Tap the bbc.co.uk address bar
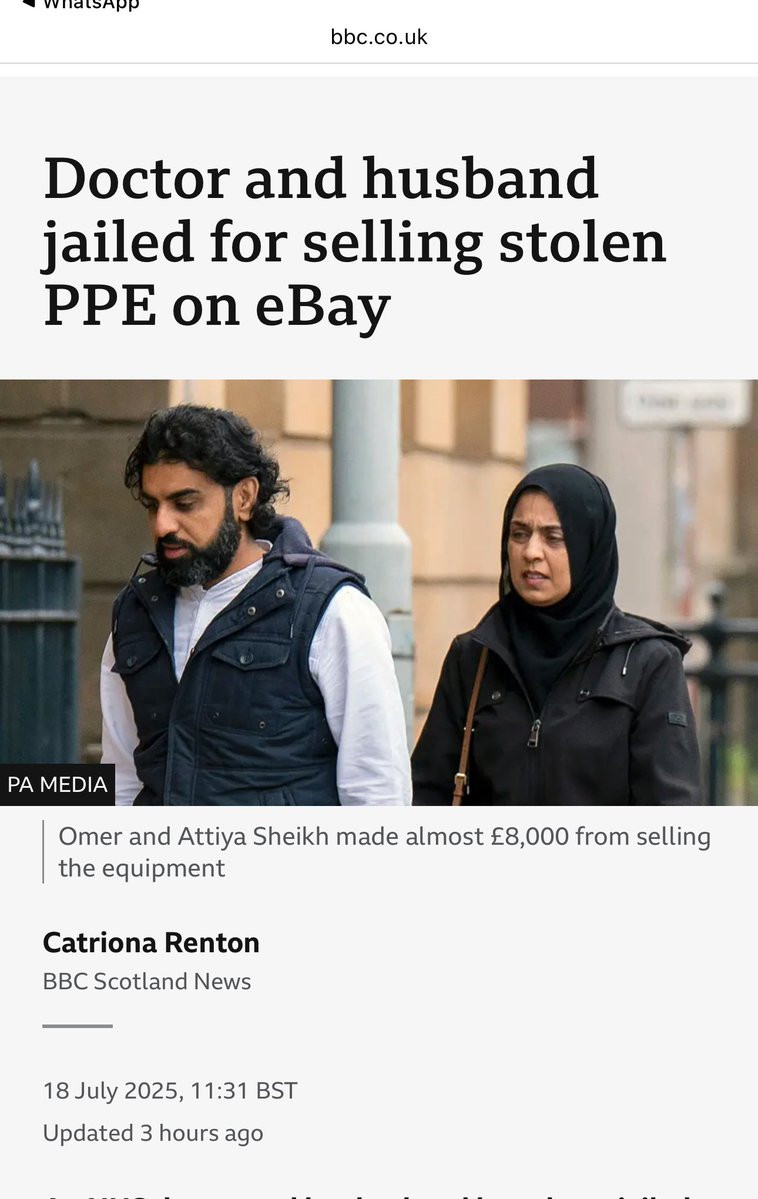Viewport: 758px width, 1199px height. 379,37
